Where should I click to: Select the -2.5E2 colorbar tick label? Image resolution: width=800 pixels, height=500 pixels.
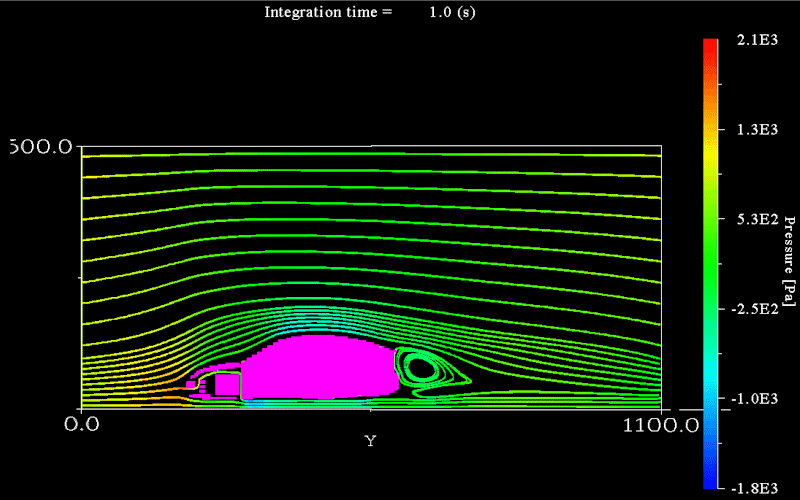tap(752, 308)
